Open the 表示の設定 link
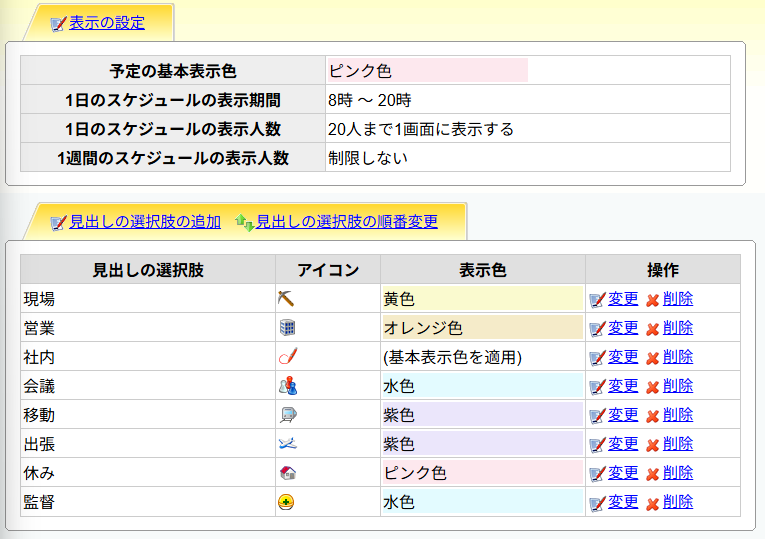The height and width of the screenshot is (539, 765). click(107, 23)
